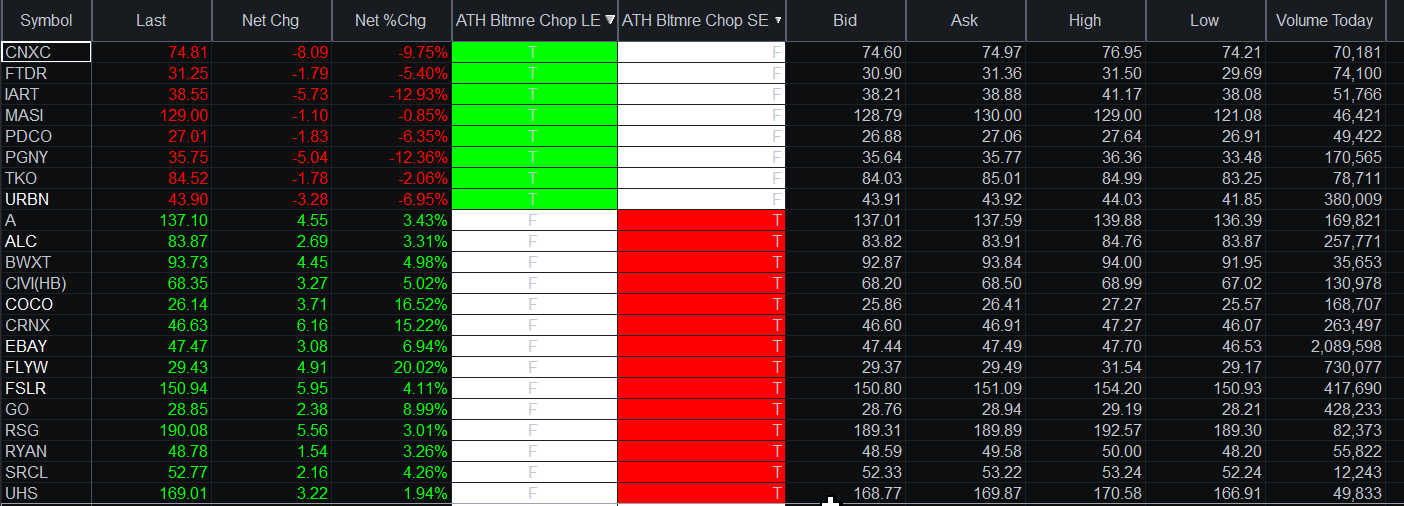
Task: Click UHS red Chop SE cell
Action: [702, 493]
